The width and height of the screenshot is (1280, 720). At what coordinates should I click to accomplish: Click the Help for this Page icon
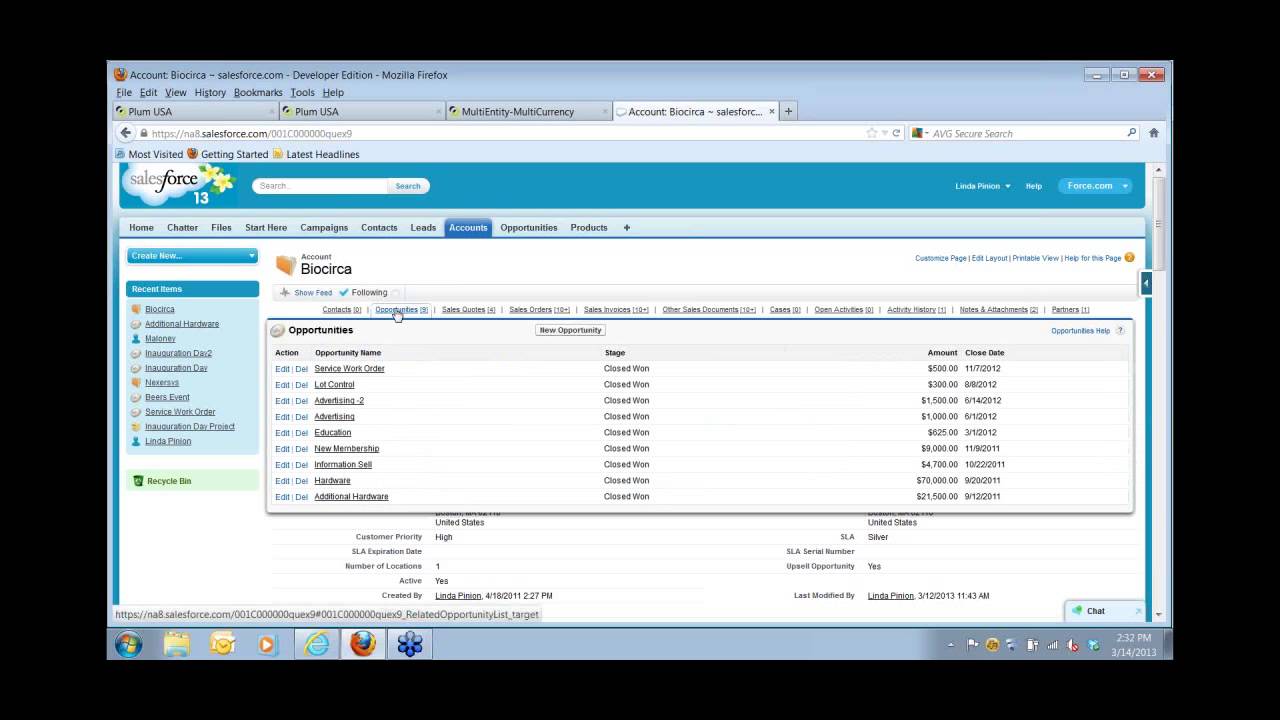(1130, 257)
